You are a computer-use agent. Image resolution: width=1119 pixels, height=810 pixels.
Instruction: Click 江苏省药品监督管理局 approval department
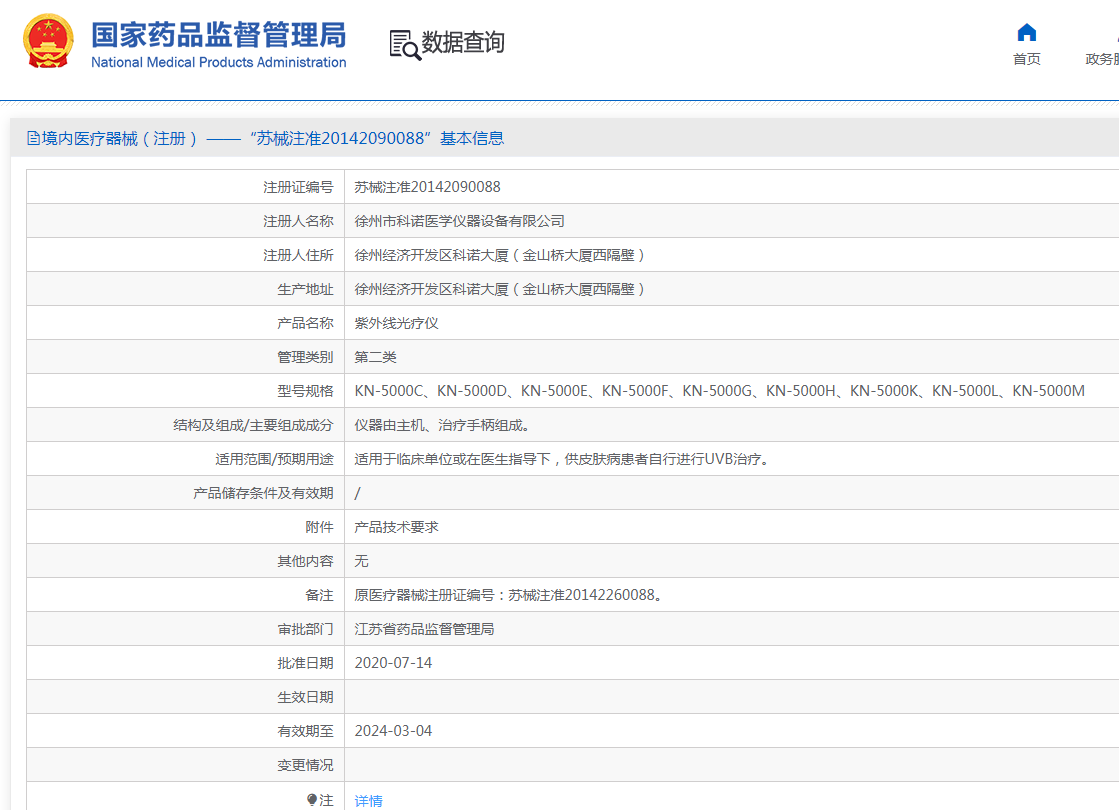[x=424, y=629]
